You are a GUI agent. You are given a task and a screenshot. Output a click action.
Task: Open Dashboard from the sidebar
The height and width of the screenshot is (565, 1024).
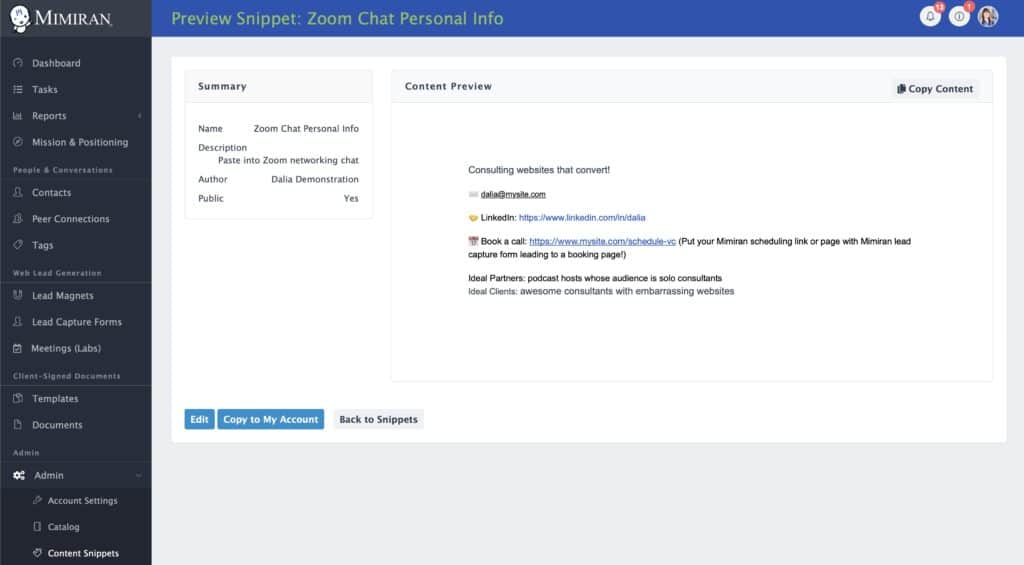point(56,63)
